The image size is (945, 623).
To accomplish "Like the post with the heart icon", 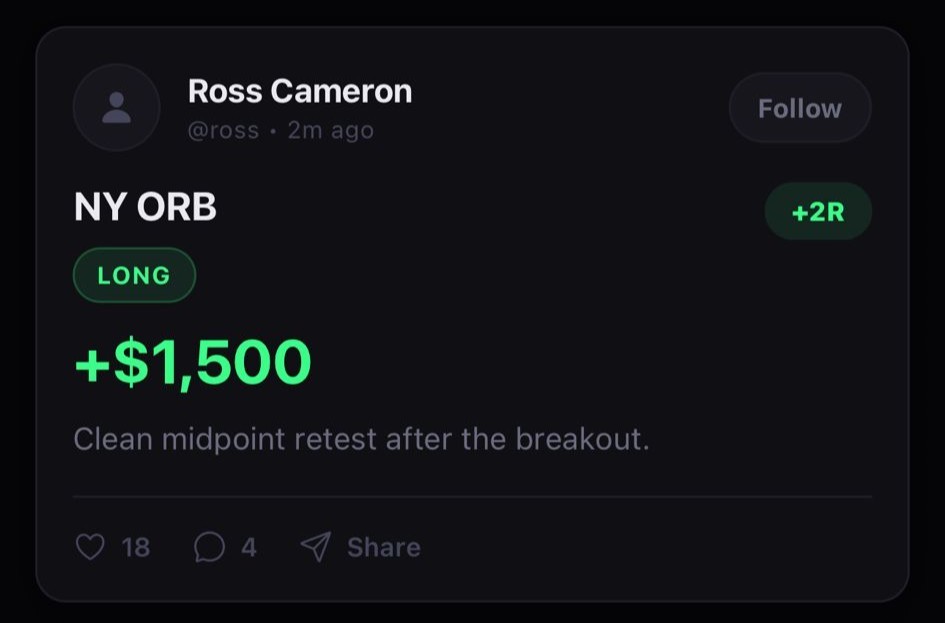I will 90,547.
